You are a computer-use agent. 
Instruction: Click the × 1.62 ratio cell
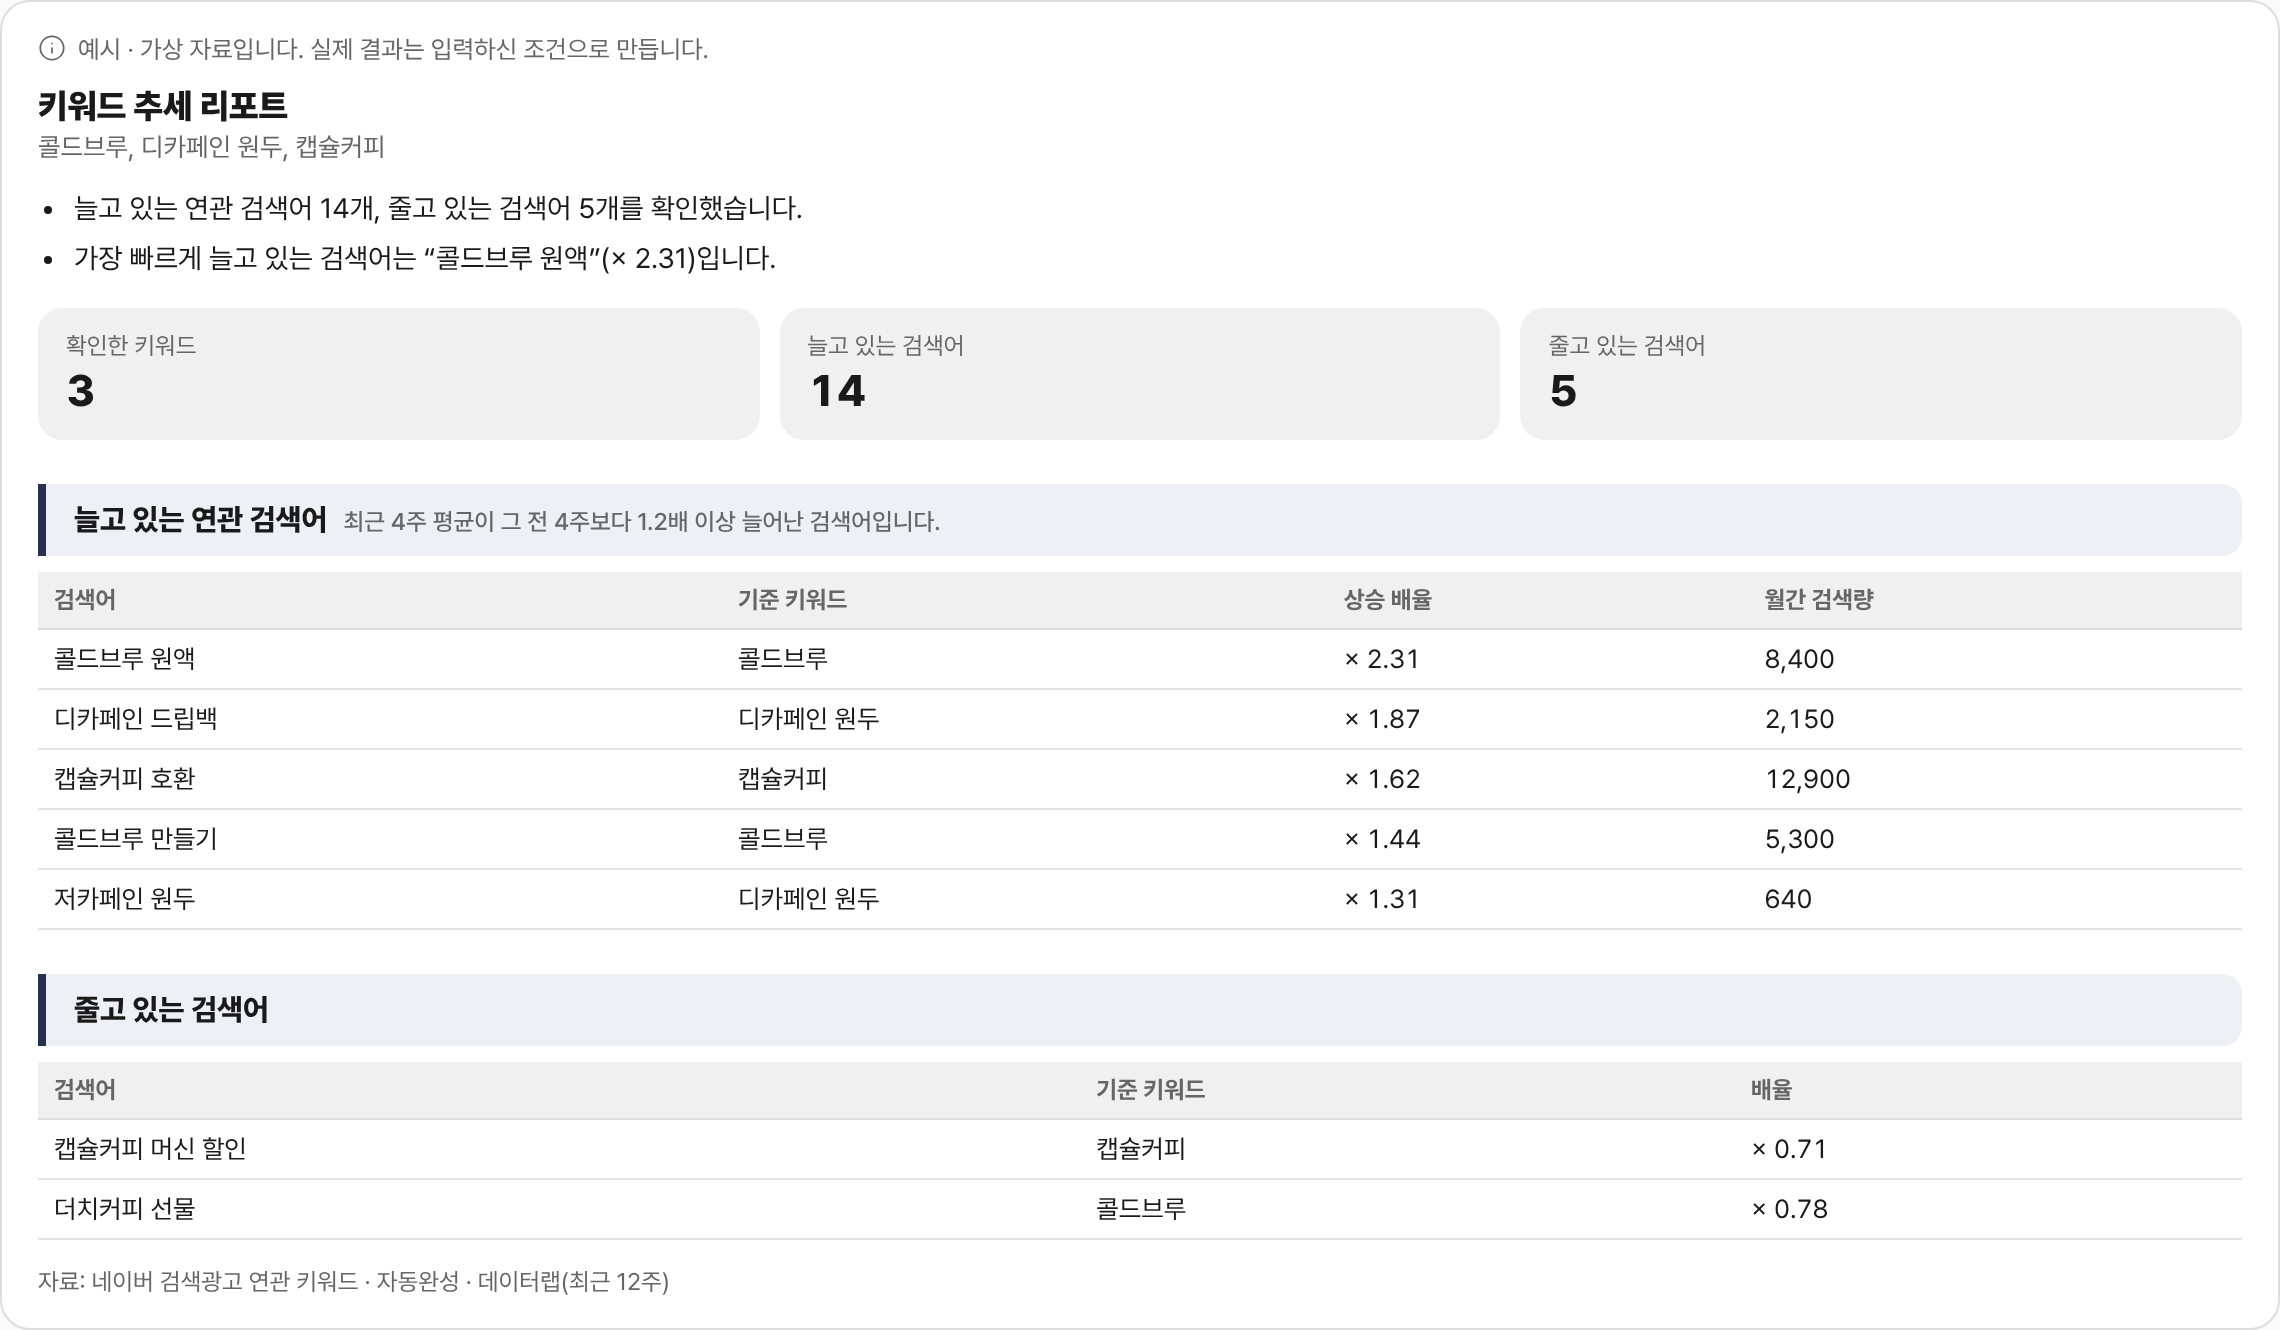click(x=1381, y=779)
